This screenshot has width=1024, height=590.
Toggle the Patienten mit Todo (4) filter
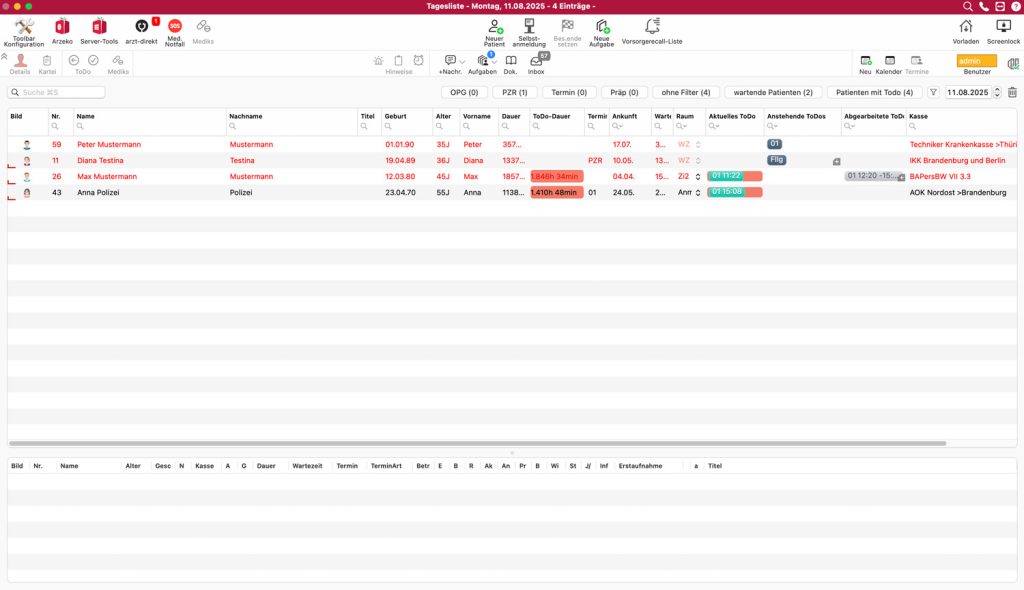pos(874,92)
